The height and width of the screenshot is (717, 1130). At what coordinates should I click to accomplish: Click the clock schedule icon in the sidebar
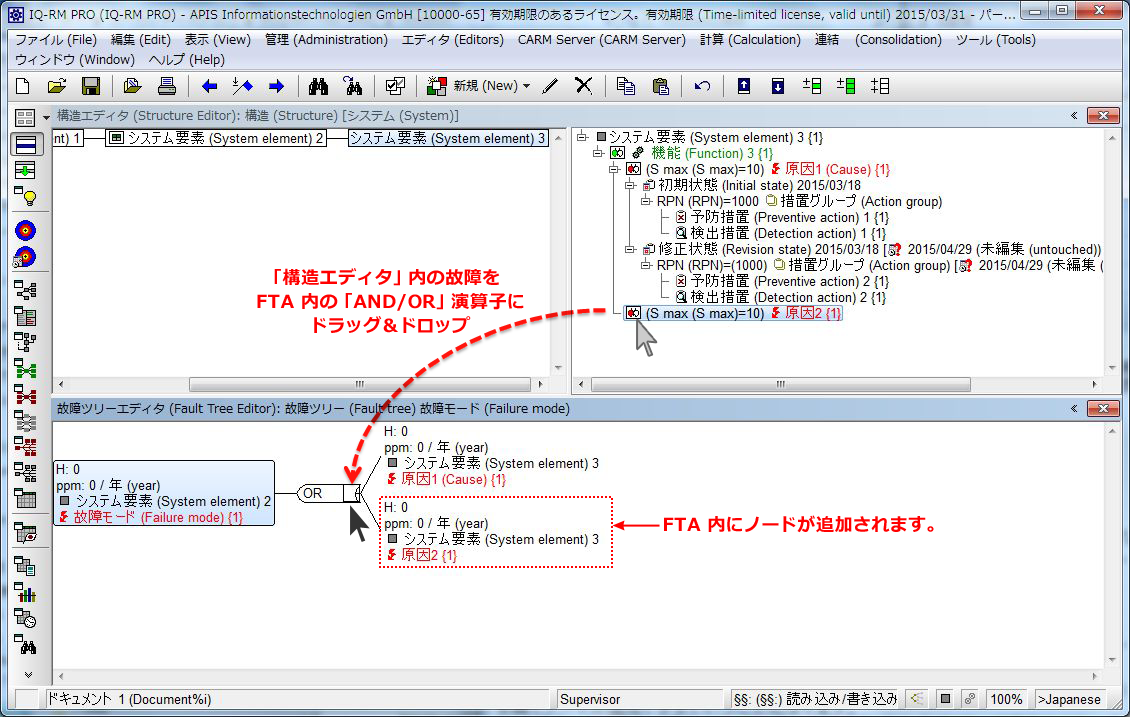[x=25, y=619]
